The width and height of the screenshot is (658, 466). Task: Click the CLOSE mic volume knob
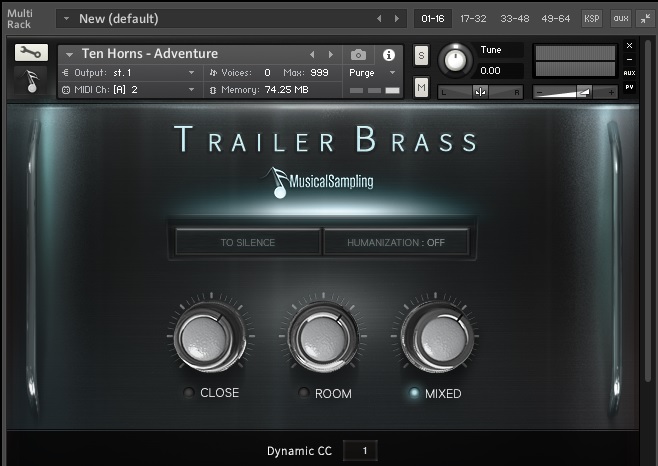(x=209, y=337)
